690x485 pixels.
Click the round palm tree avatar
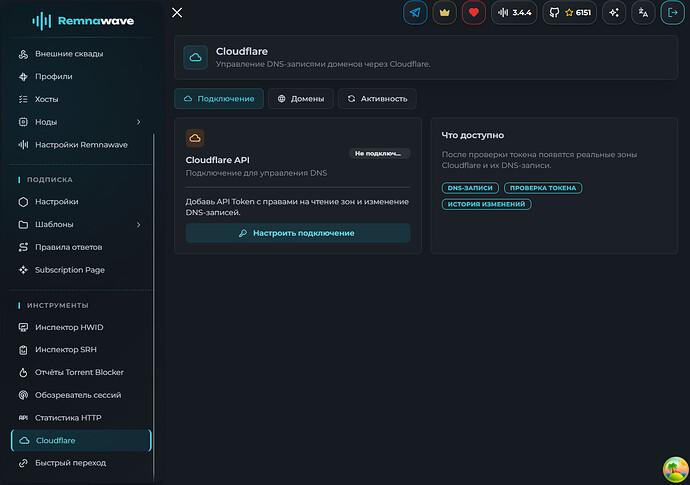click(x=675, y=470)
